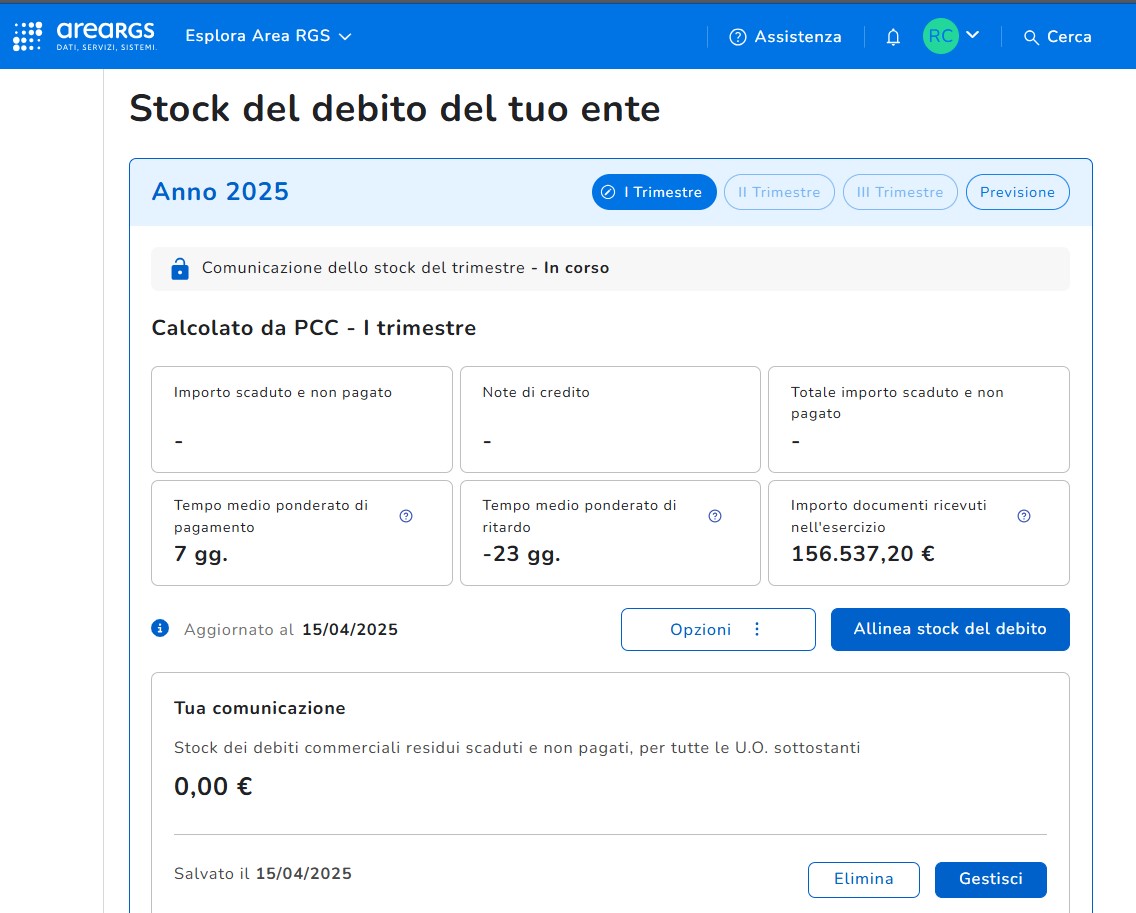Click the areaRGS logo icon
Image resolution: width=1136 pixels, height=913 pixels.
[28, 36]
